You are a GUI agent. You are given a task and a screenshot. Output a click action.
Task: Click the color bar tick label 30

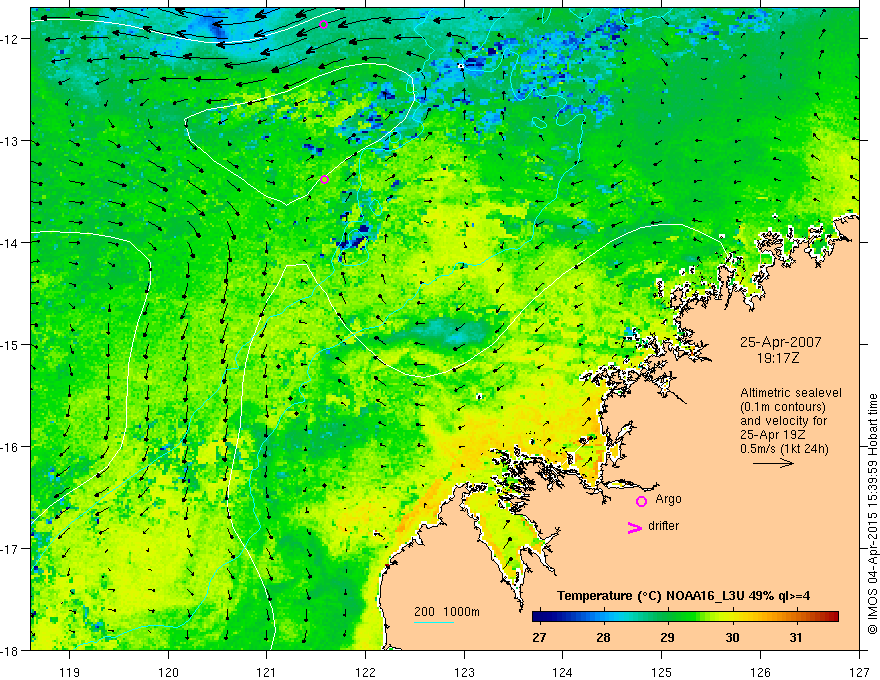click(732, 637)
